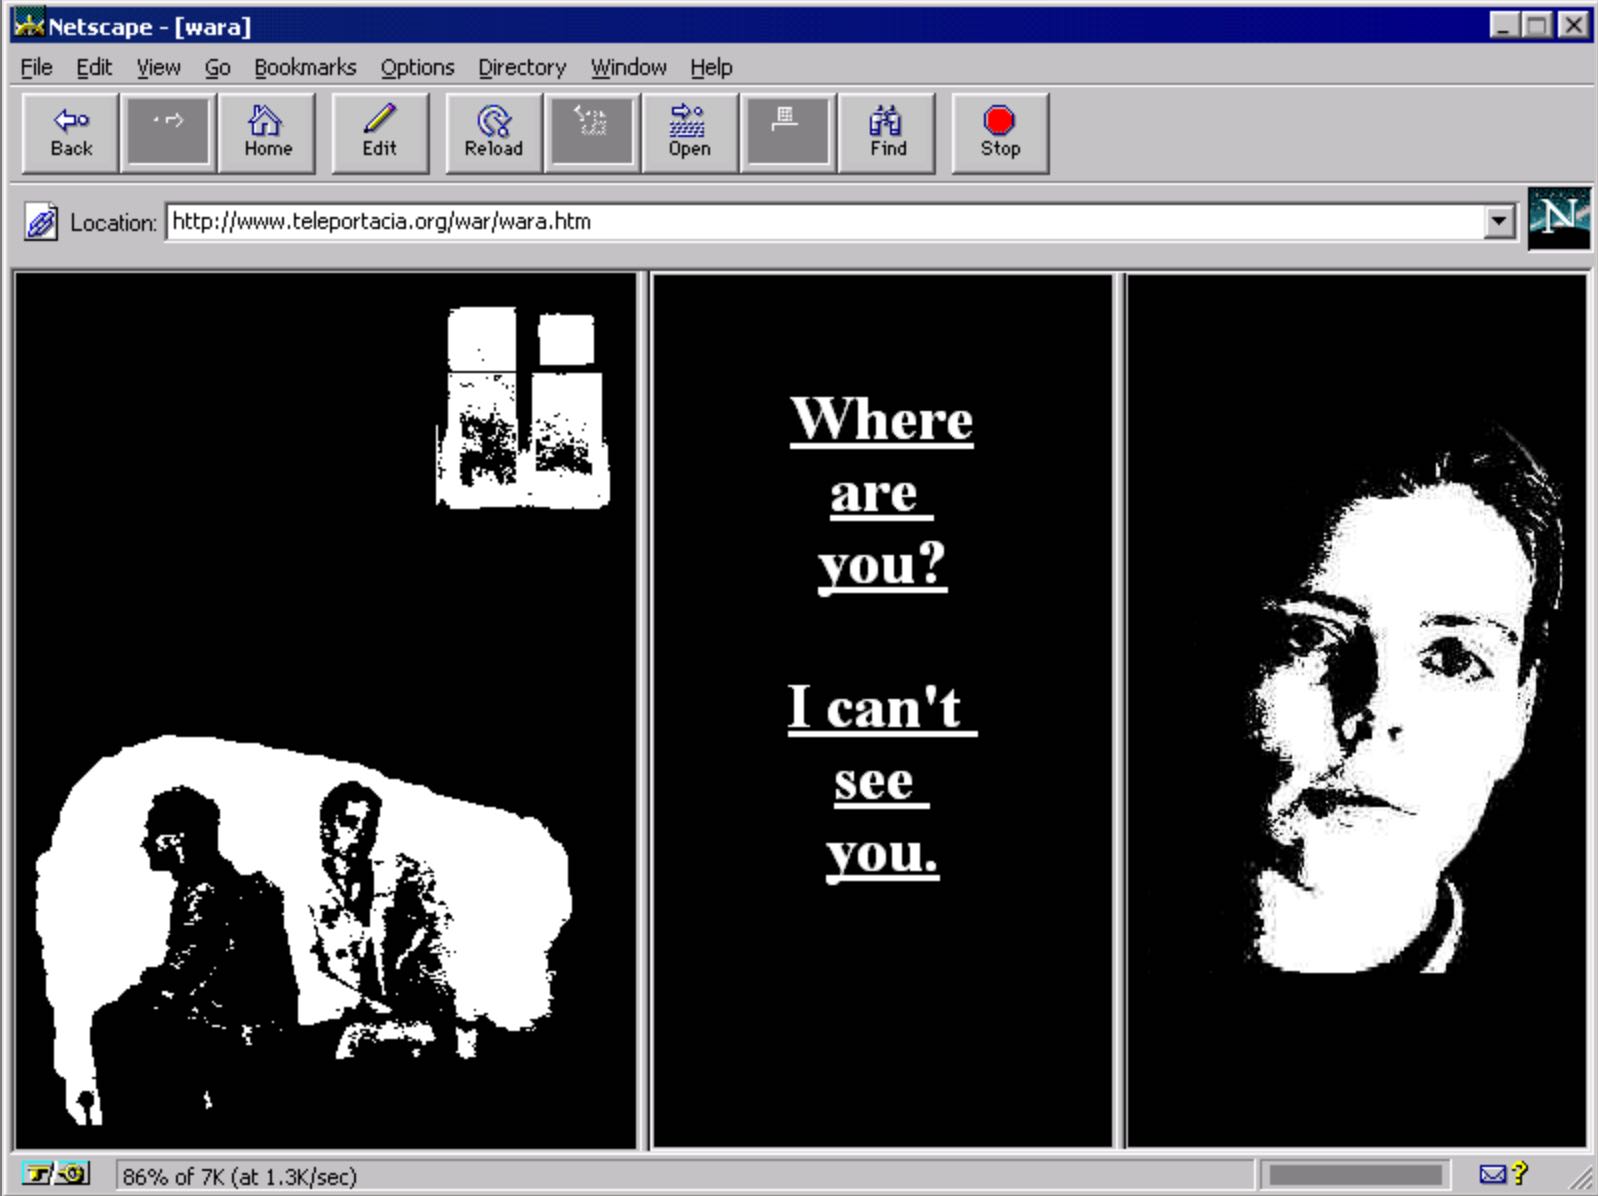1598x1196 pixels.
Task: Stop the page from loading
Action: (x=1000, y=133)
